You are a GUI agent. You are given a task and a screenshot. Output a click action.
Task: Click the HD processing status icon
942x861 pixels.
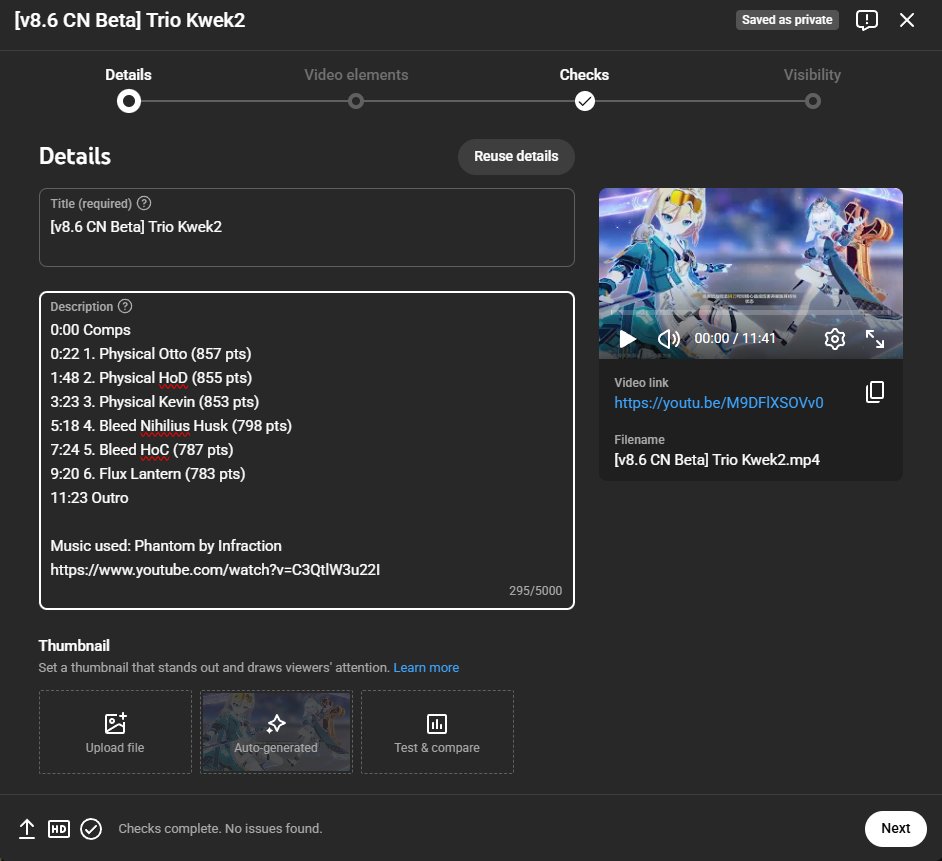tap(59, 829)
